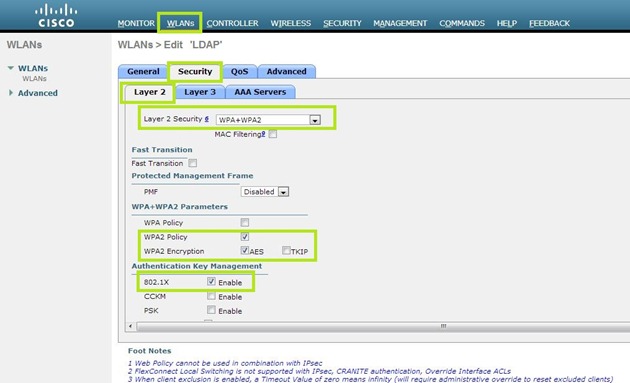The image size is (630, 383).
Task: Click the Layer 2 Security footnote link
Action: click(x=207, y=119)
